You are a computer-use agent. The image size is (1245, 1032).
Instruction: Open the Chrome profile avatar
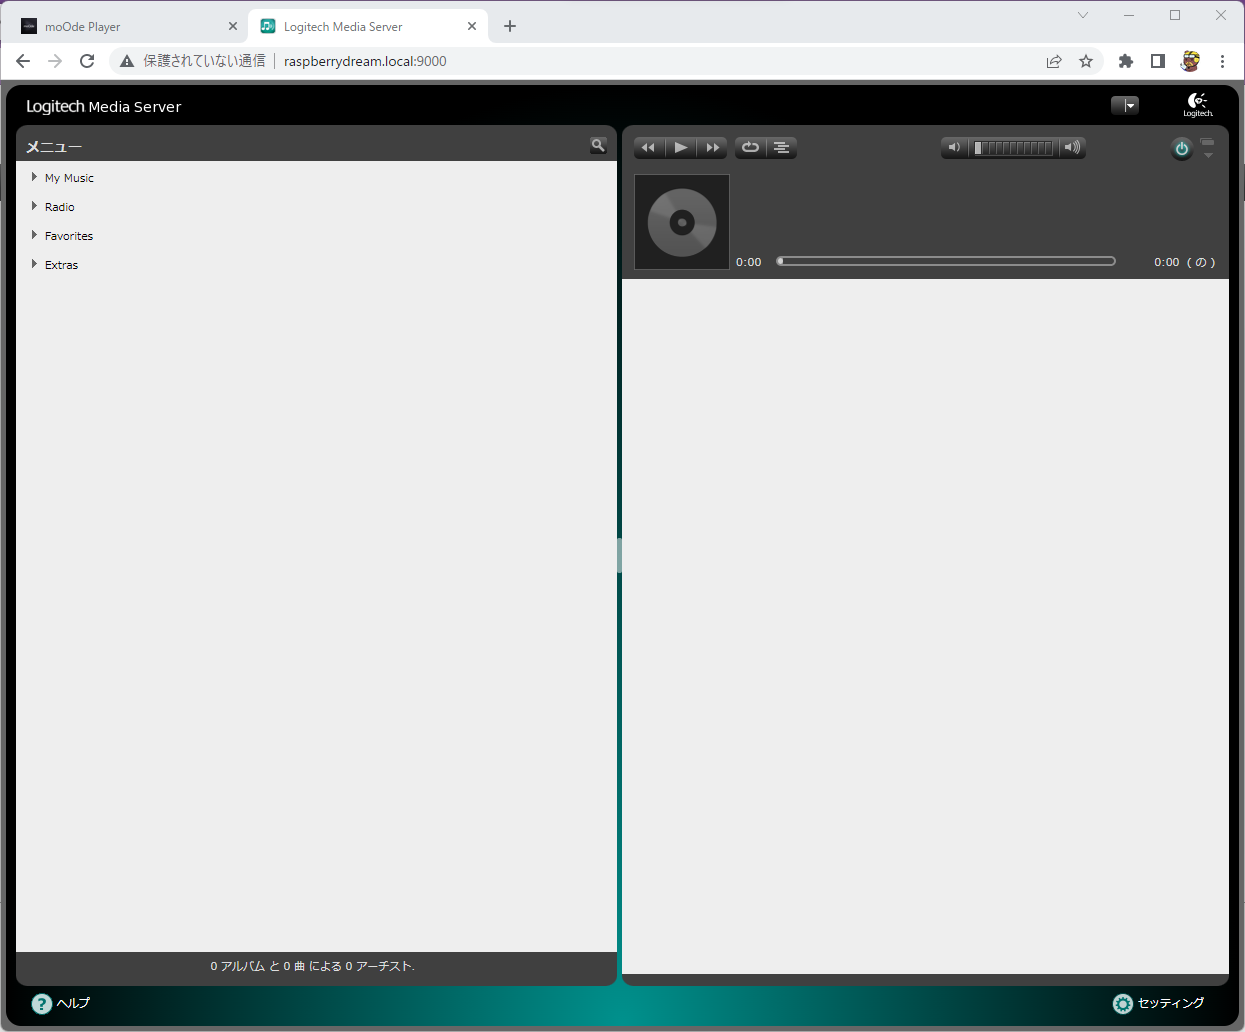[x=1190, y=61]
